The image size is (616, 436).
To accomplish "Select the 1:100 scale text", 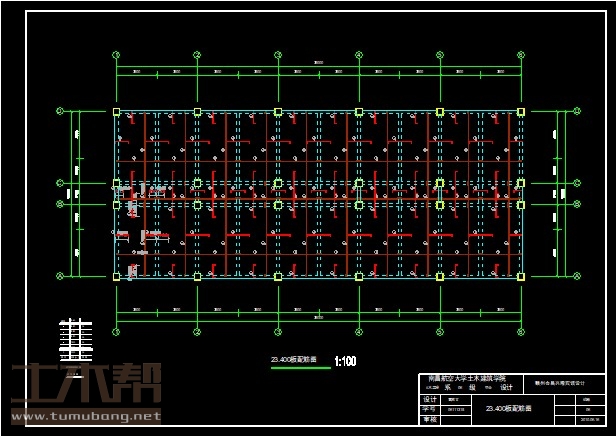I will coord(346,360).
